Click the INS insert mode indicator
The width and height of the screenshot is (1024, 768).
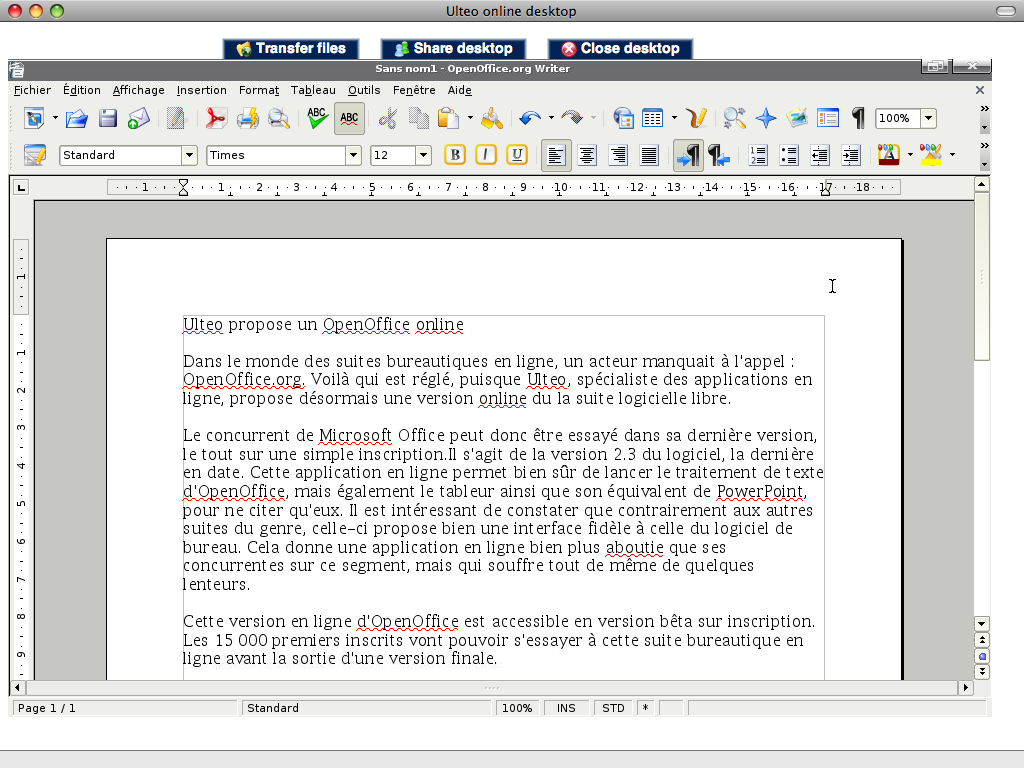(x=566, y=708)
